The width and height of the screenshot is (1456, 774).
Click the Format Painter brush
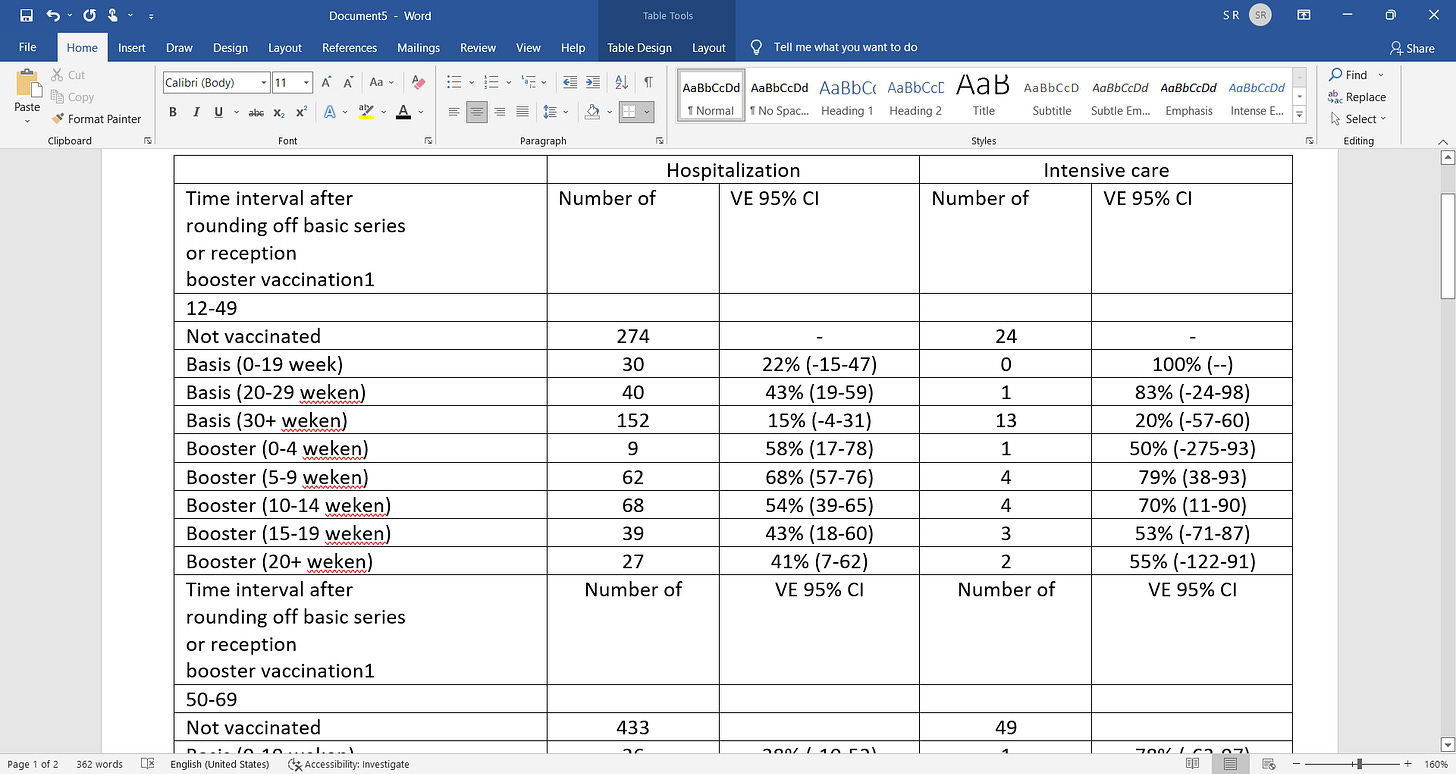pyautogui.click(x=58, y=119)
